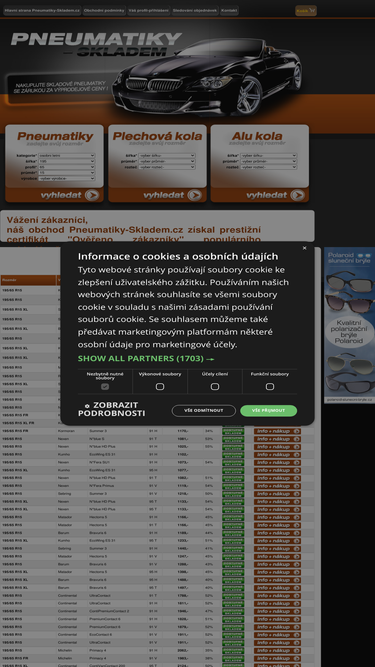This screenshot has width=375, height=667.
Task: Open the Polaroid sluneční brýle ad banner
Action: (x=349, y=325)
